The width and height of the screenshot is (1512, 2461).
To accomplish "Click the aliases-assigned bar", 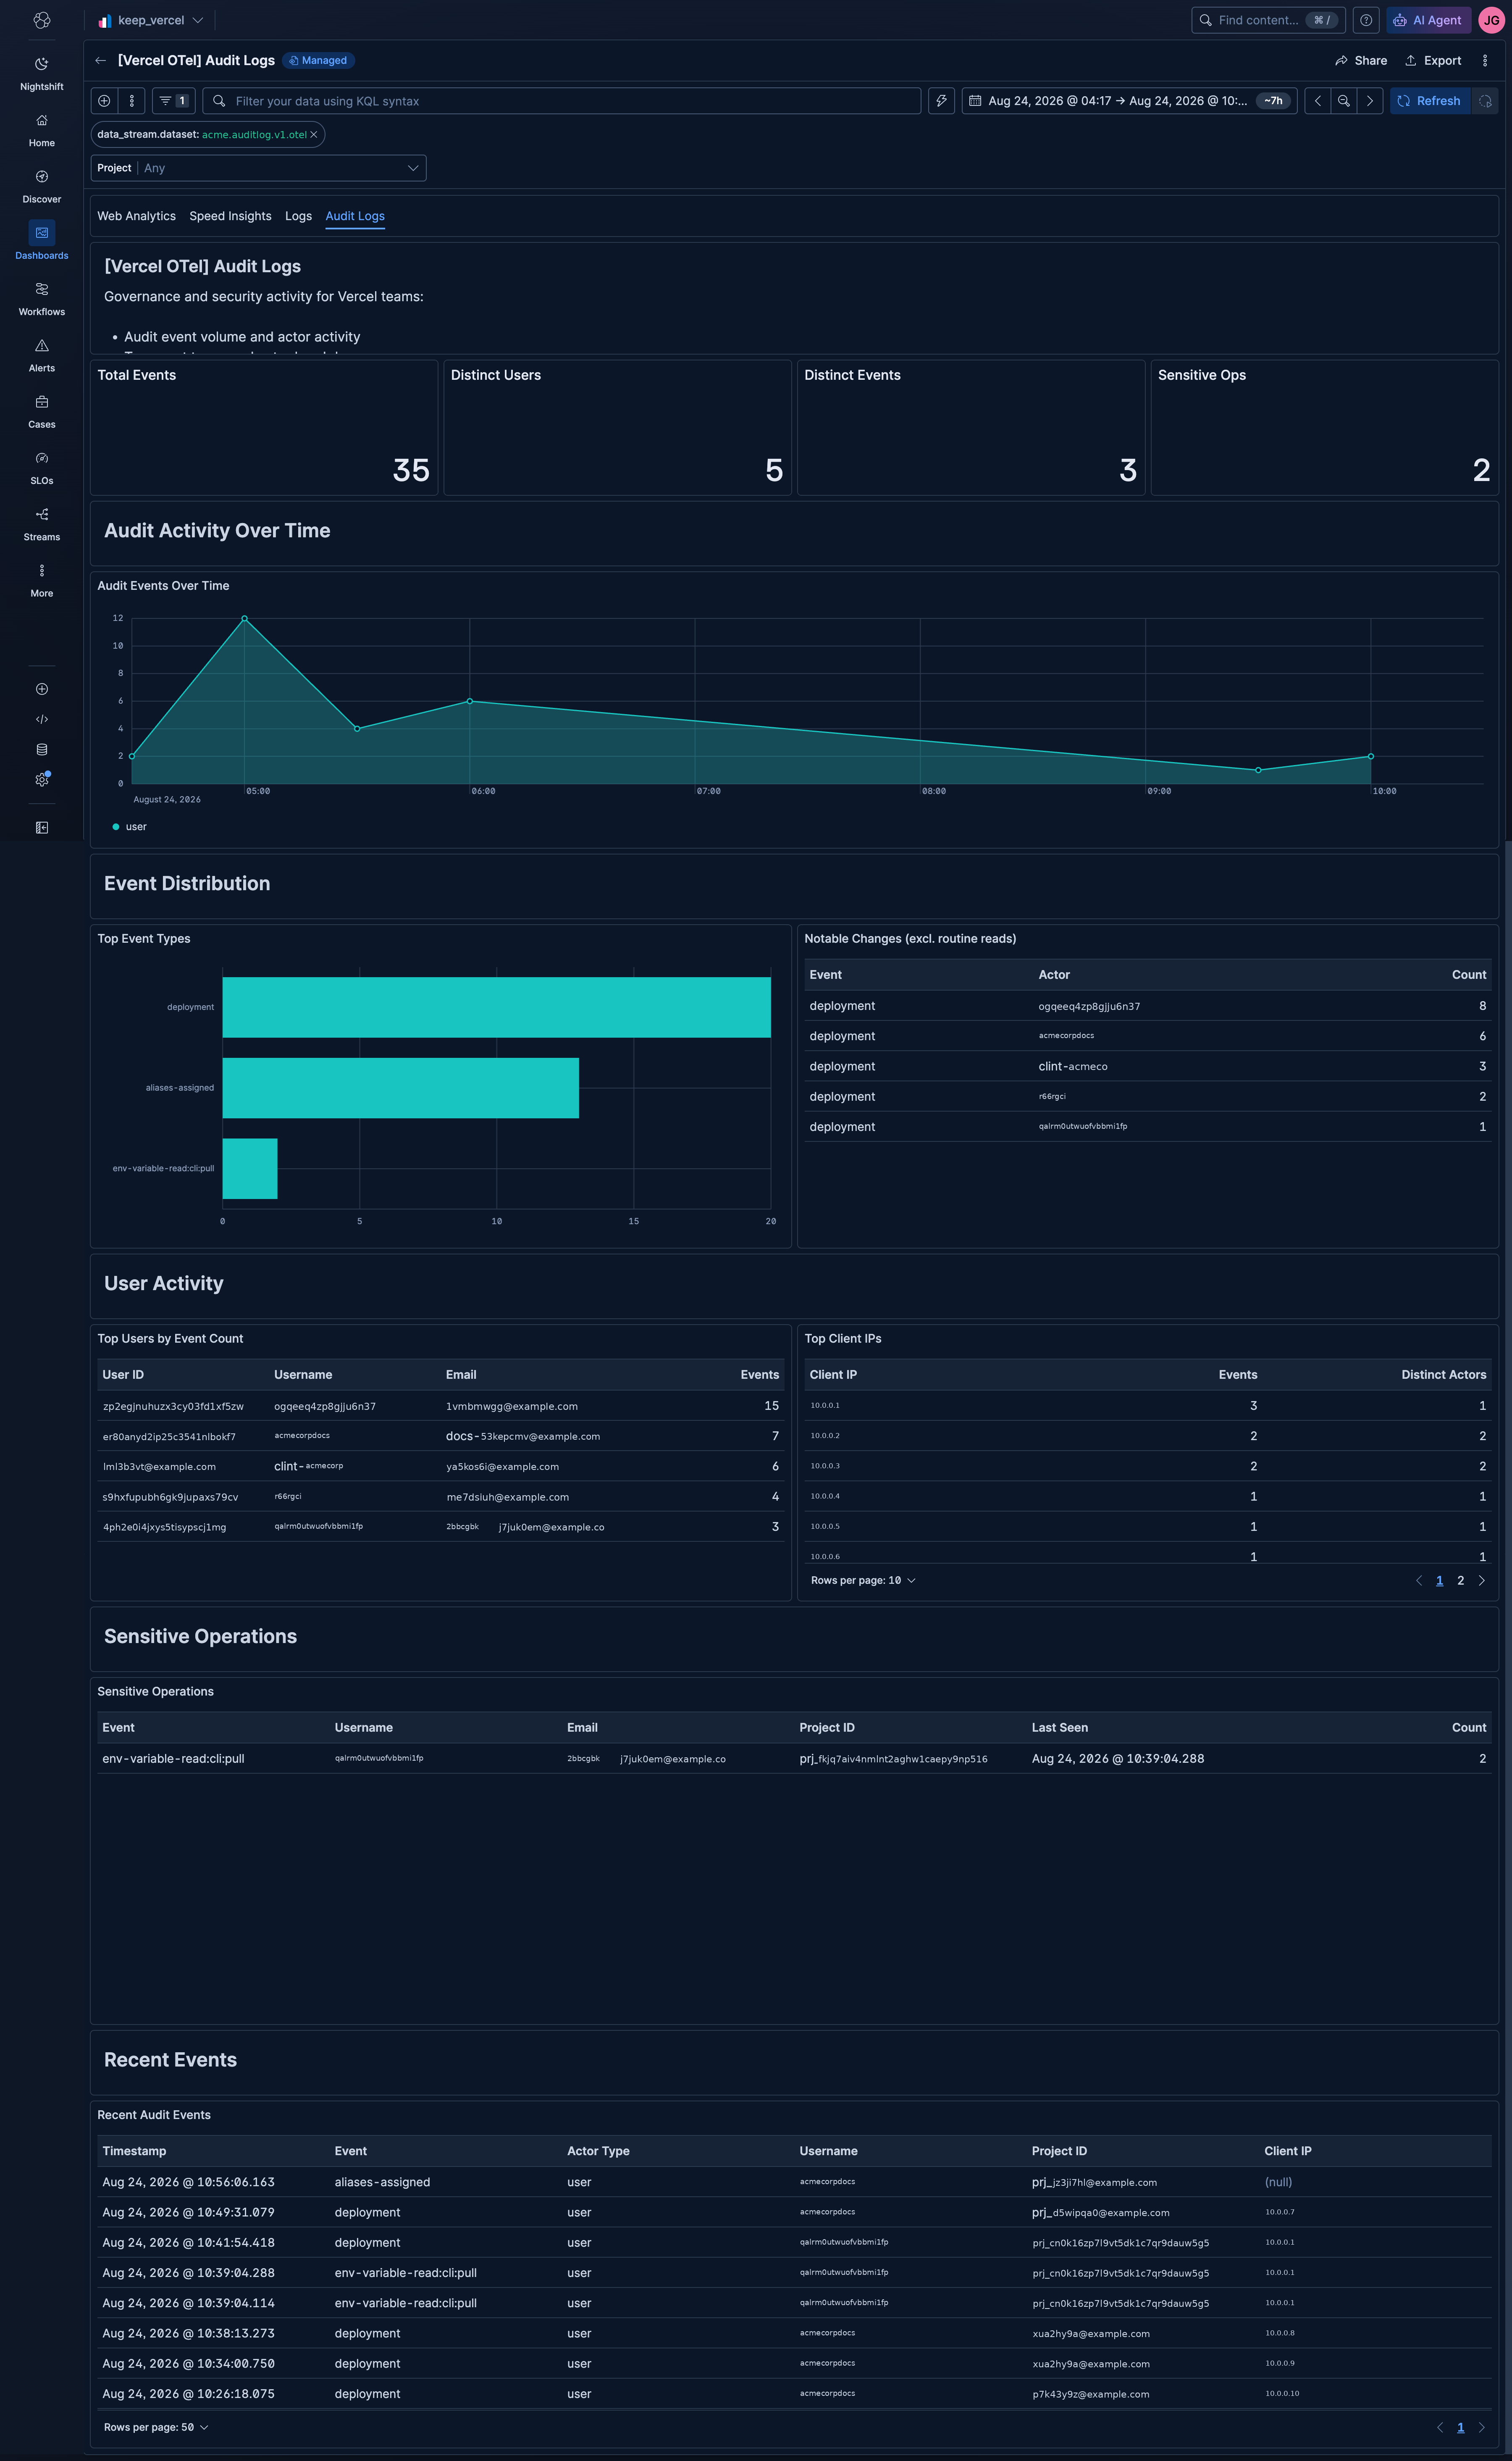I will [400, 1088].
